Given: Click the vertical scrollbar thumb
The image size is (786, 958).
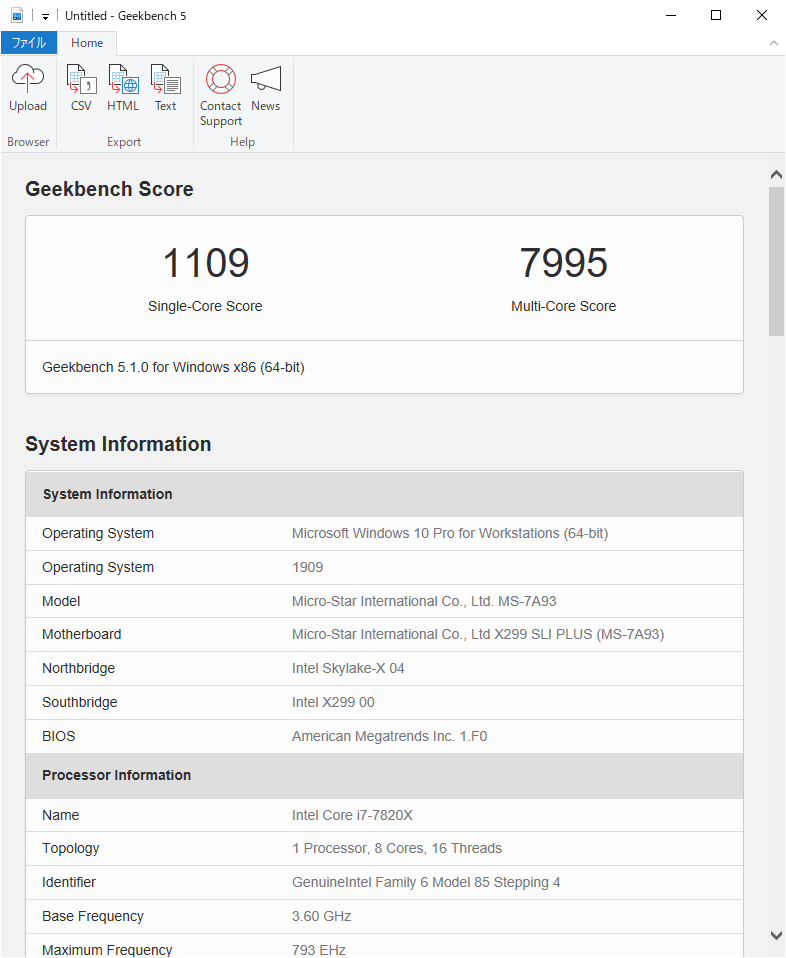Looking at the screenshot, I should click(776, 261).
